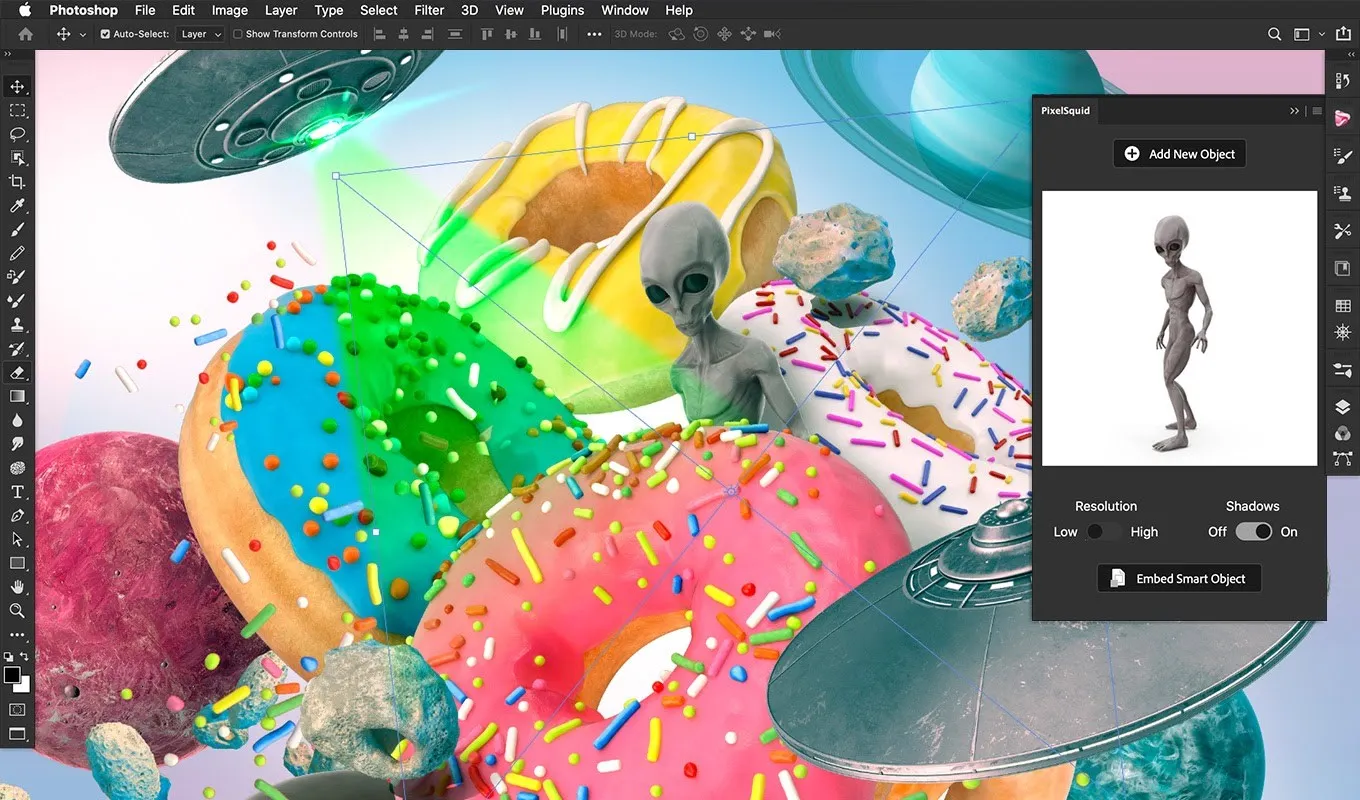
Task: Select the Object Selection tool
Action: (x=17, y=158)
